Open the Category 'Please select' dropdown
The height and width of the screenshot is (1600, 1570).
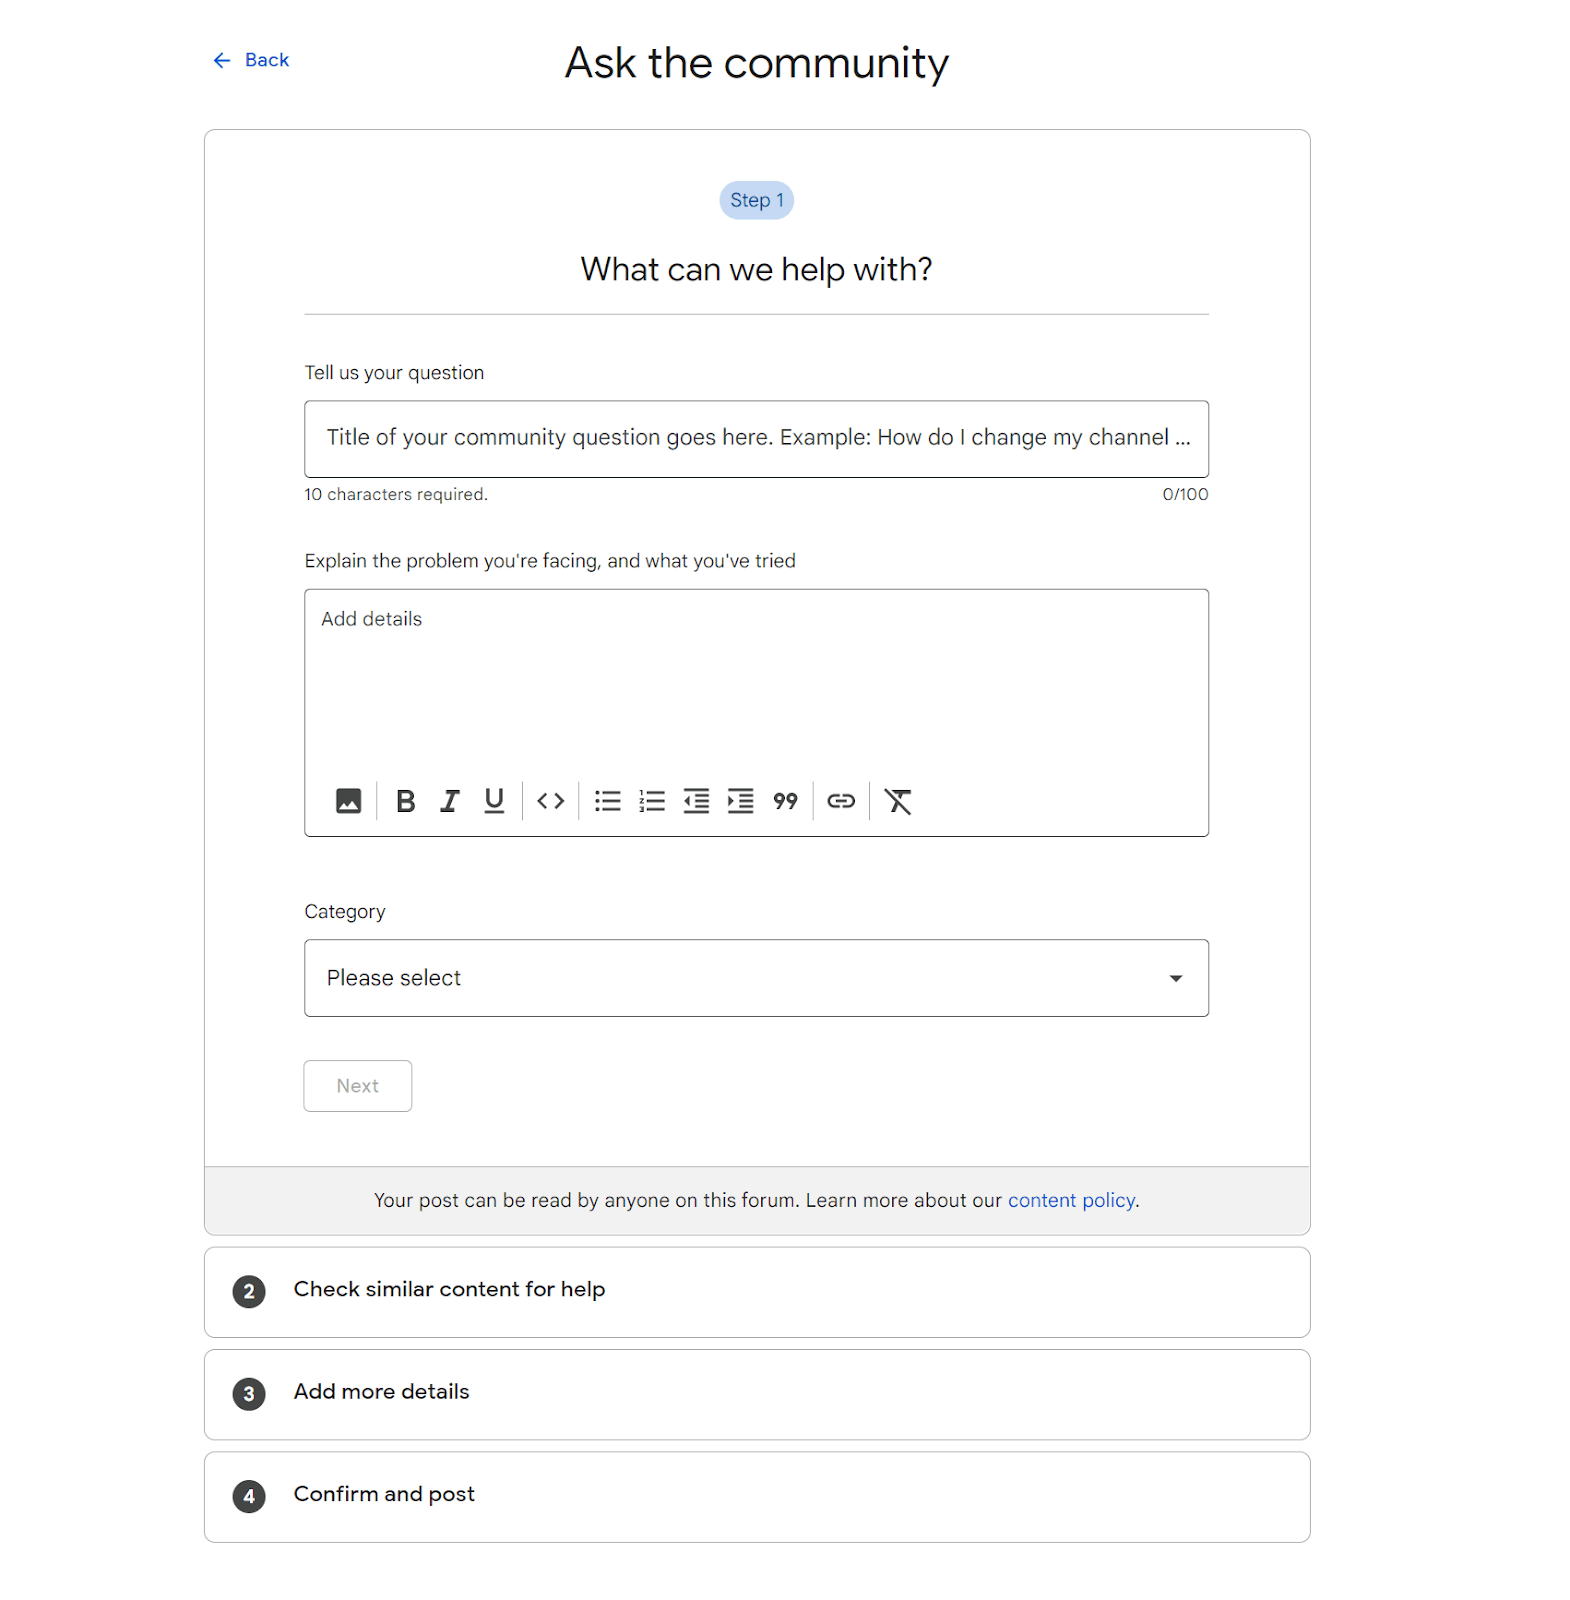pyautogui.click(x=756, y=978)
